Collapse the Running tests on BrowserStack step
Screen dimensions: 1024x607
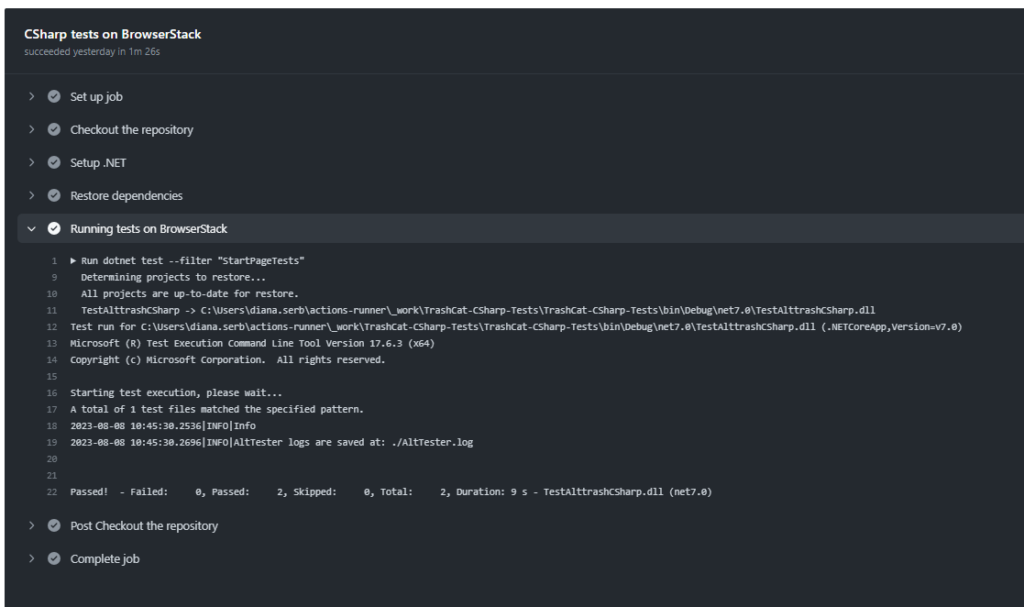pyautogui.click(x=31, y=229)
